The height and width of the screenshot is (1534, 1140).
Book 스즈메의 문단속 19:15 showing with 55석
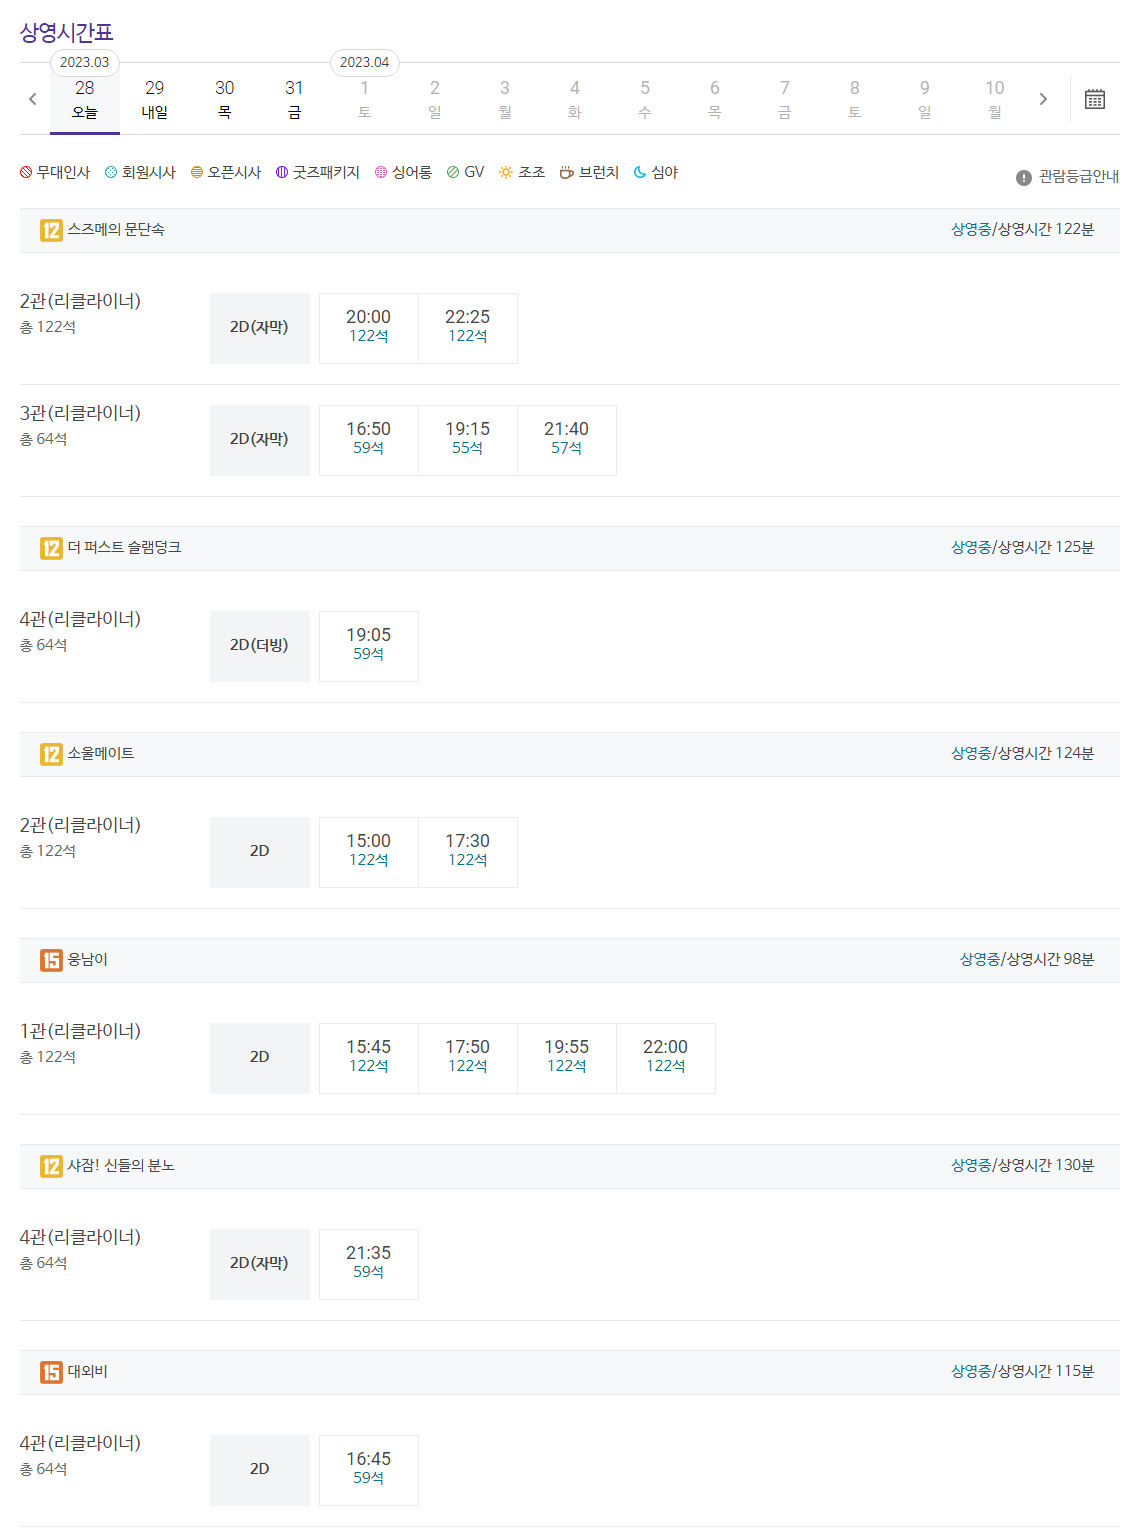pos(468,440)
